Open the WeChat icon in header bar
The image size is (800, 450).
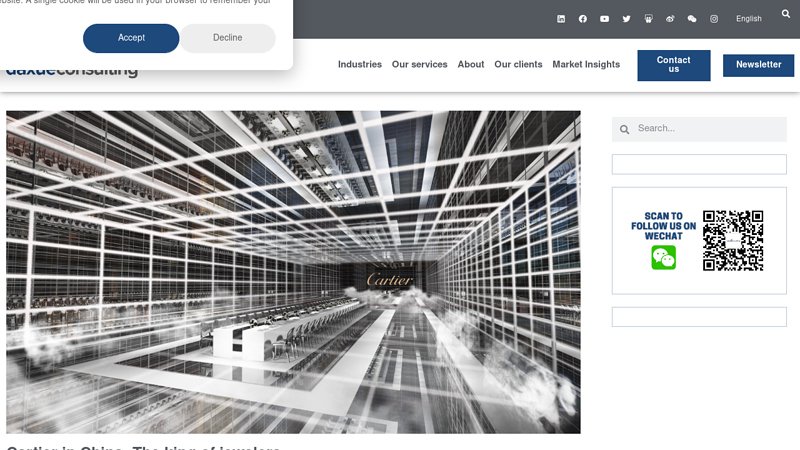pos(692,19)
